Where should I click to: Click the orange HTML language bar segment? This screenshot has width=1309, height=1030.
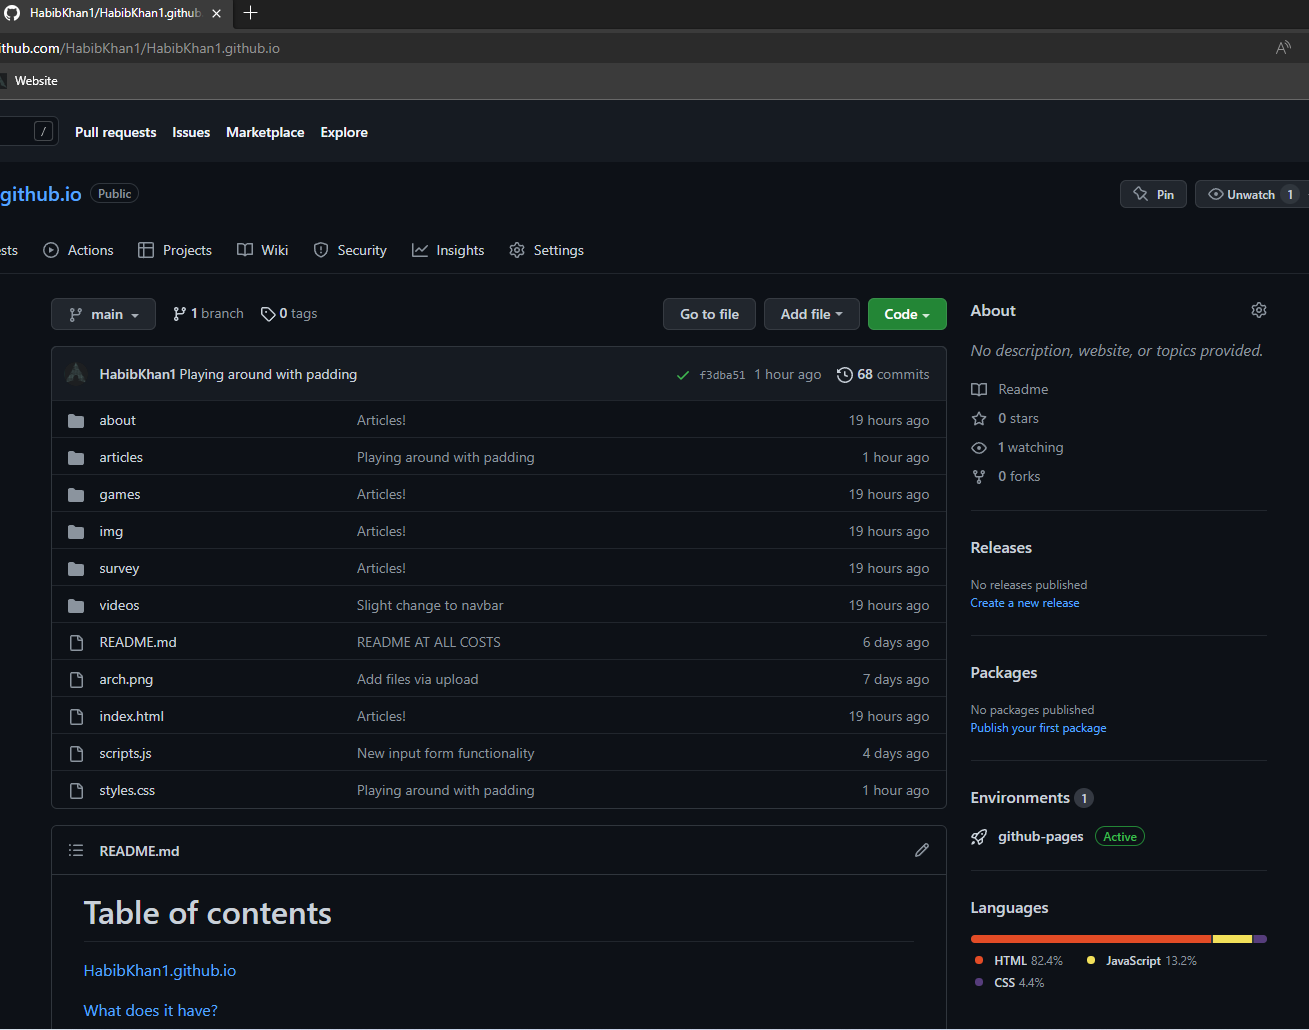(1091, 939)
